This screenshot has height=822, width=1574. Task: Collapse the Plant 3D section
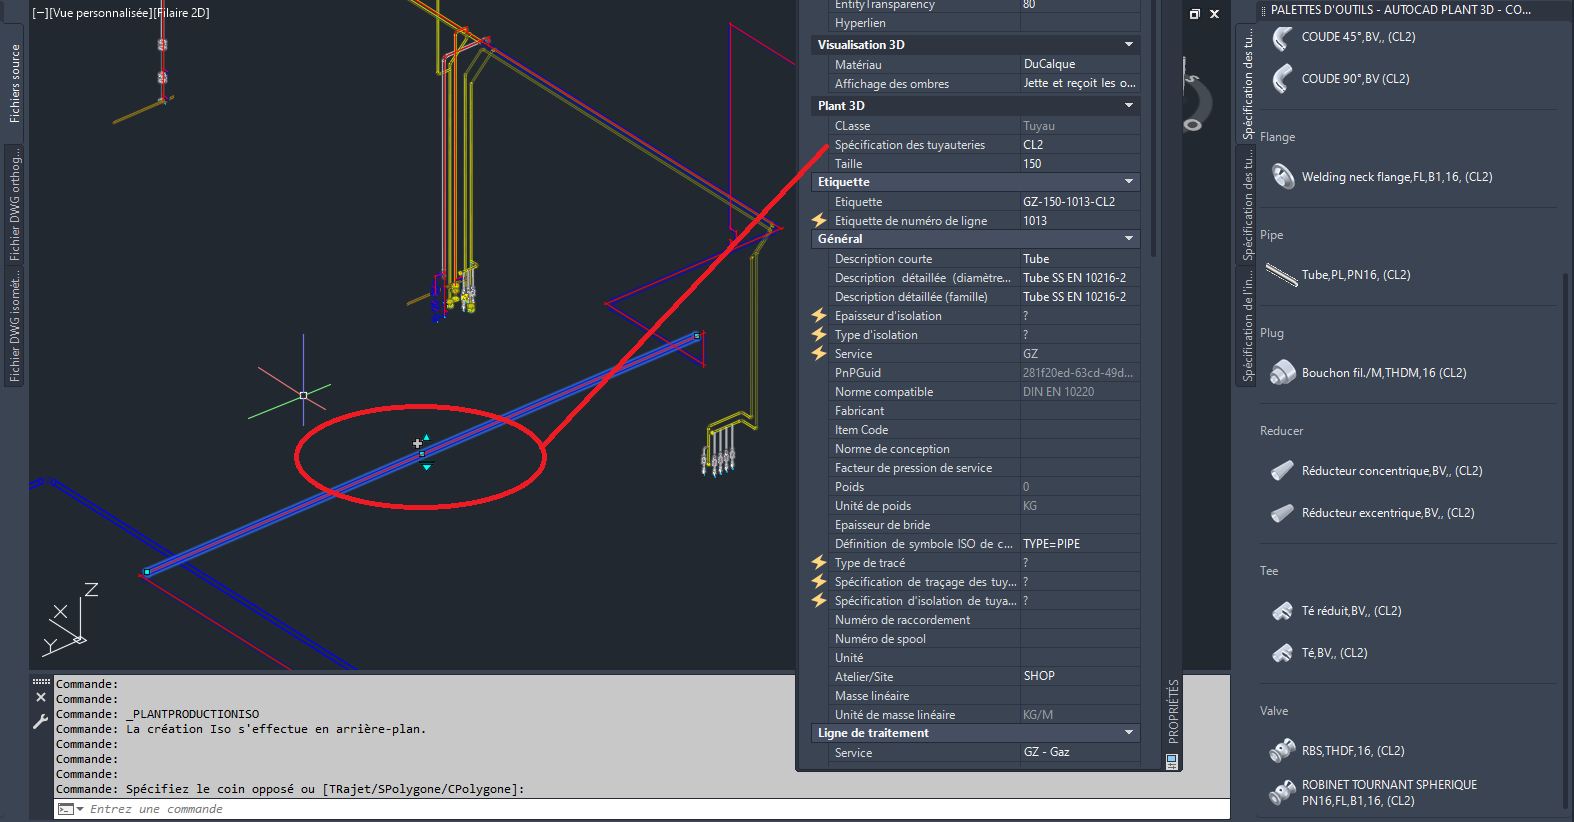[x=1129, y=105]
